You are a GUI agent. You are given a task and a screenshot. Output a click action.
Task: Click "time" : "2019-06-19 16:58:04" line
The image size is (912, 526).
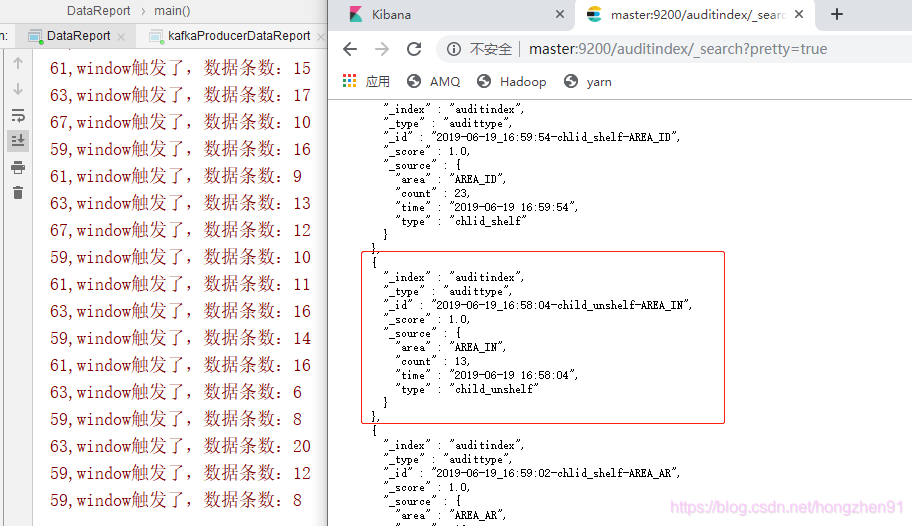pyautogui.click(x=487, y=375)
